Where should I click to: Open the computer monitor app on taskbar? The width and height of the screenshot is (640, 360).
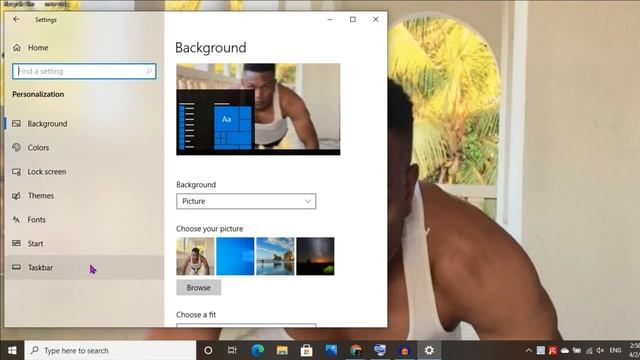[x=380, y=350]
